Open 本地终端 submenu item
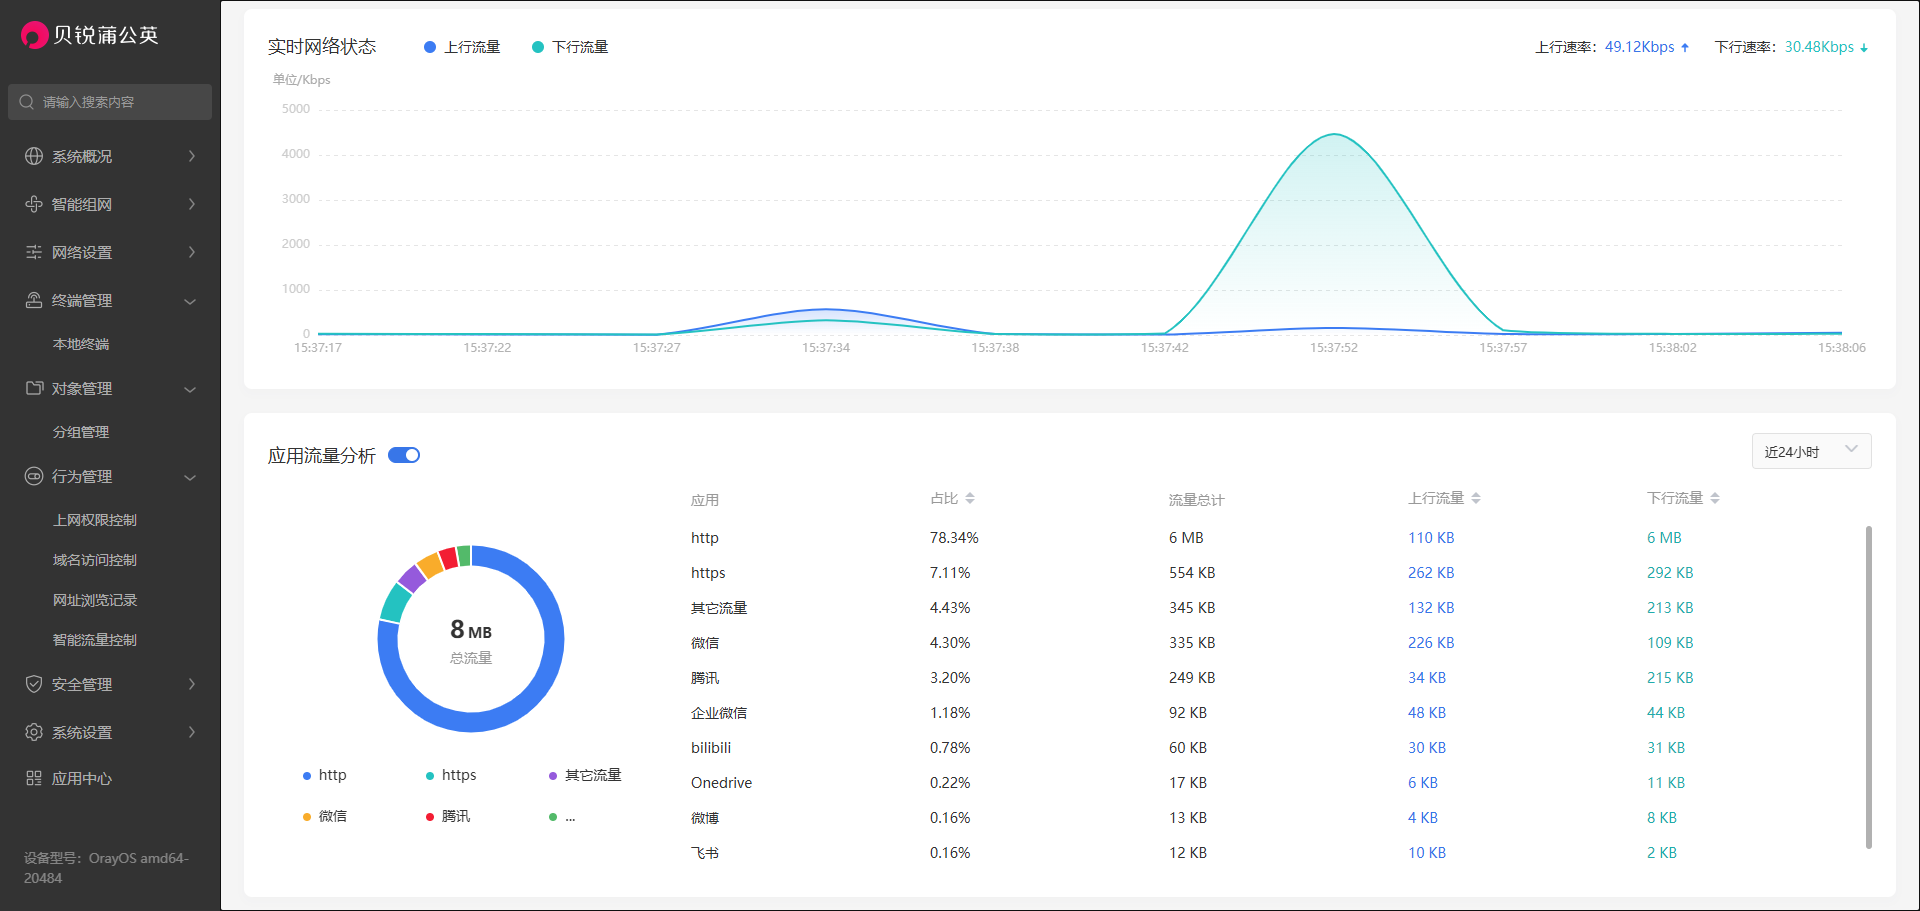Image resolution: width=1920 pixels, height=911 pixels. click(81, 344)
